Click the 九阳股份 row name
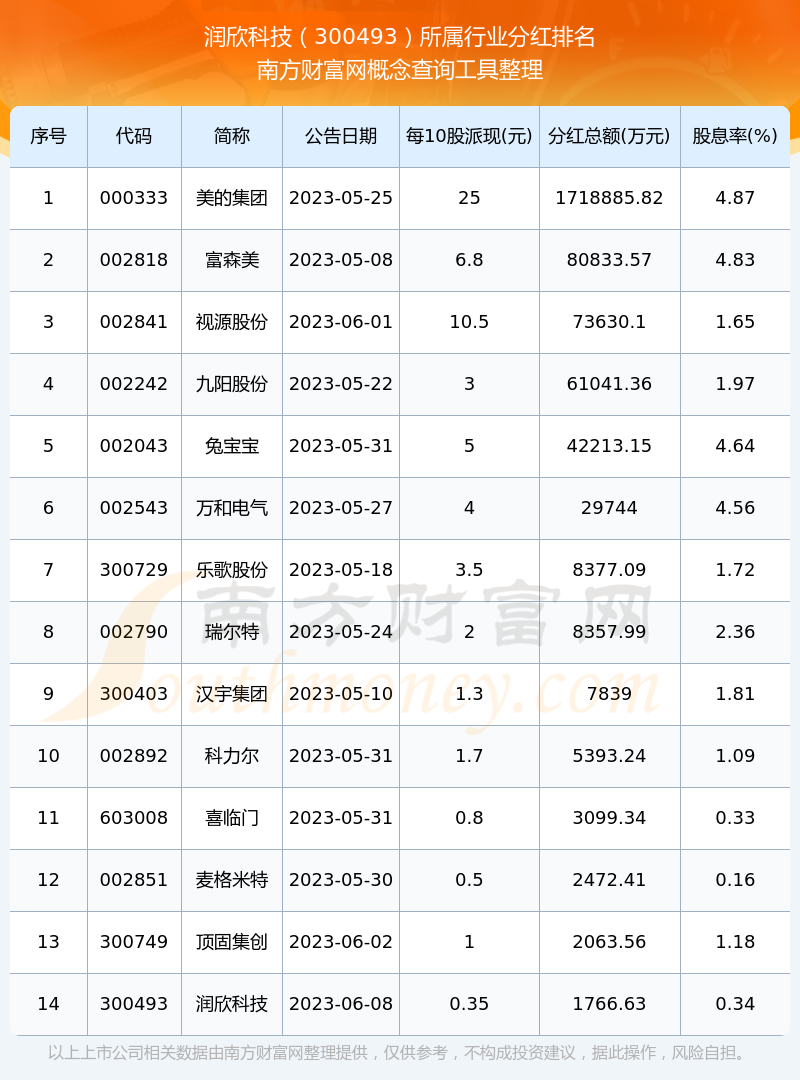 tap(231, 384)
